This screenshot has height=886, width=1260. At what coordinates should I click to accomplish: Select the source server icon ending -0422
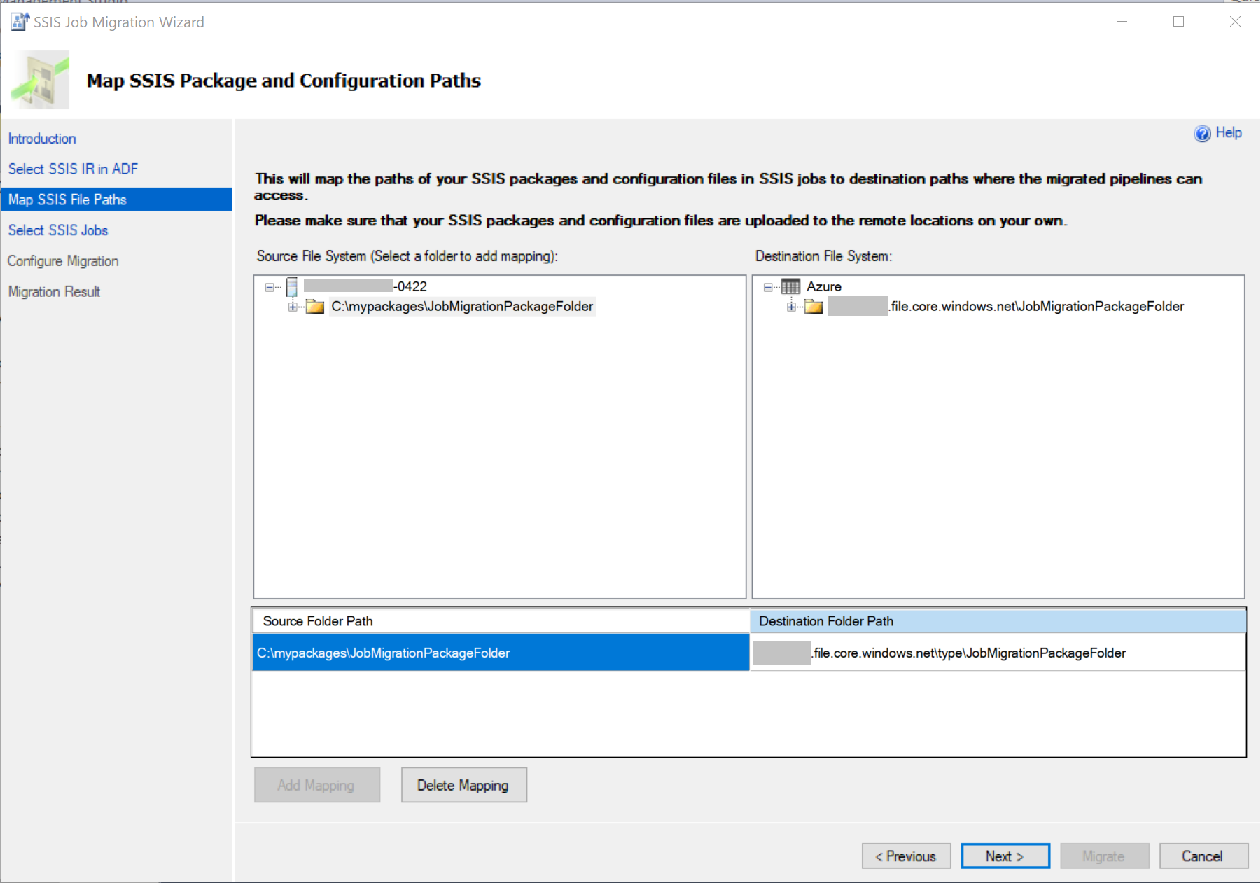(x=293, y=287)
